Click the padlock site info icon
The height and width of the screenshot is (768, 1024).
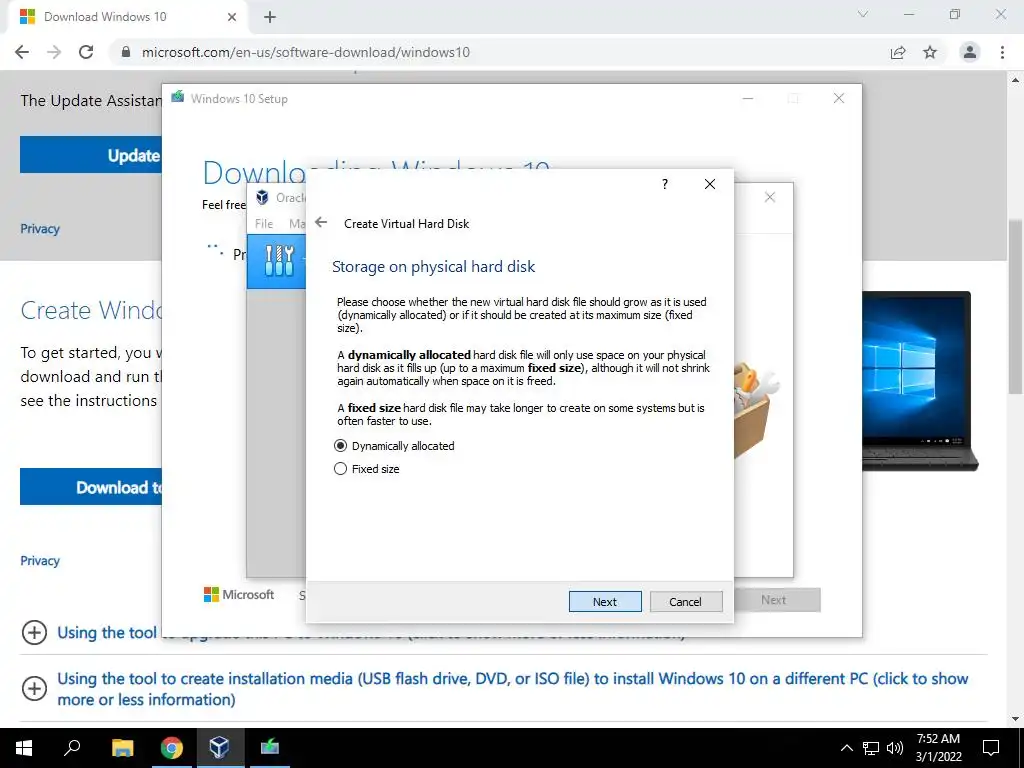click(x=126, y=52)
